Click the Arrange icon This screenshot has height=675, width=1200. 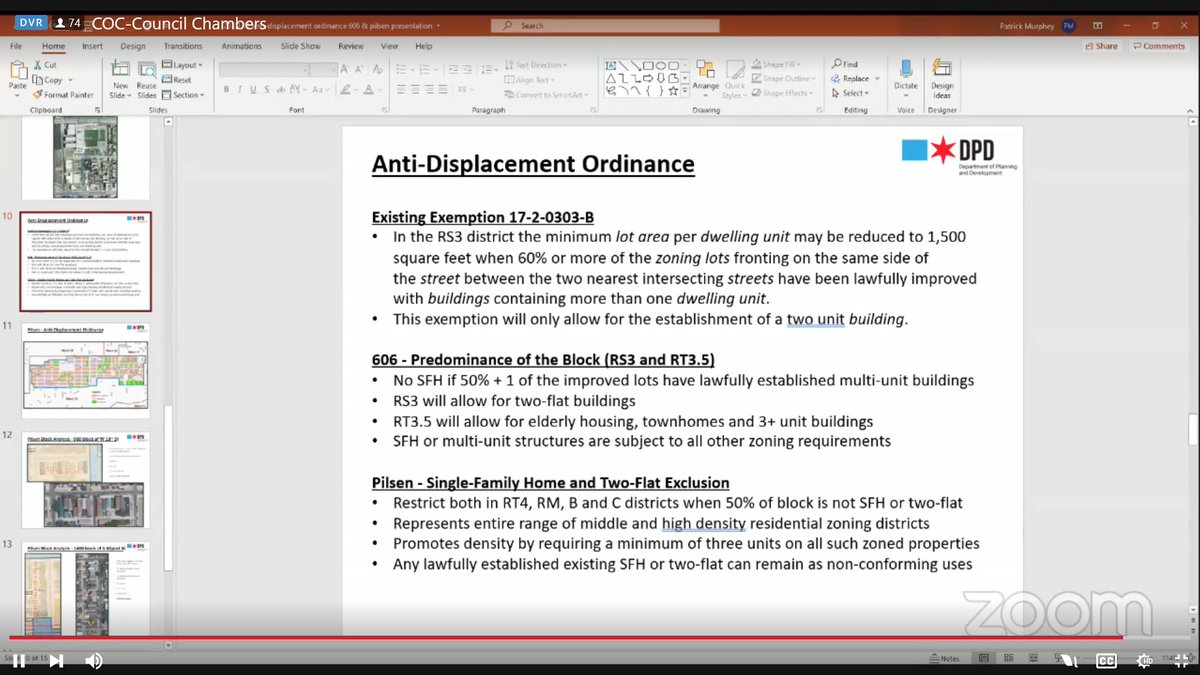[705, 78]
